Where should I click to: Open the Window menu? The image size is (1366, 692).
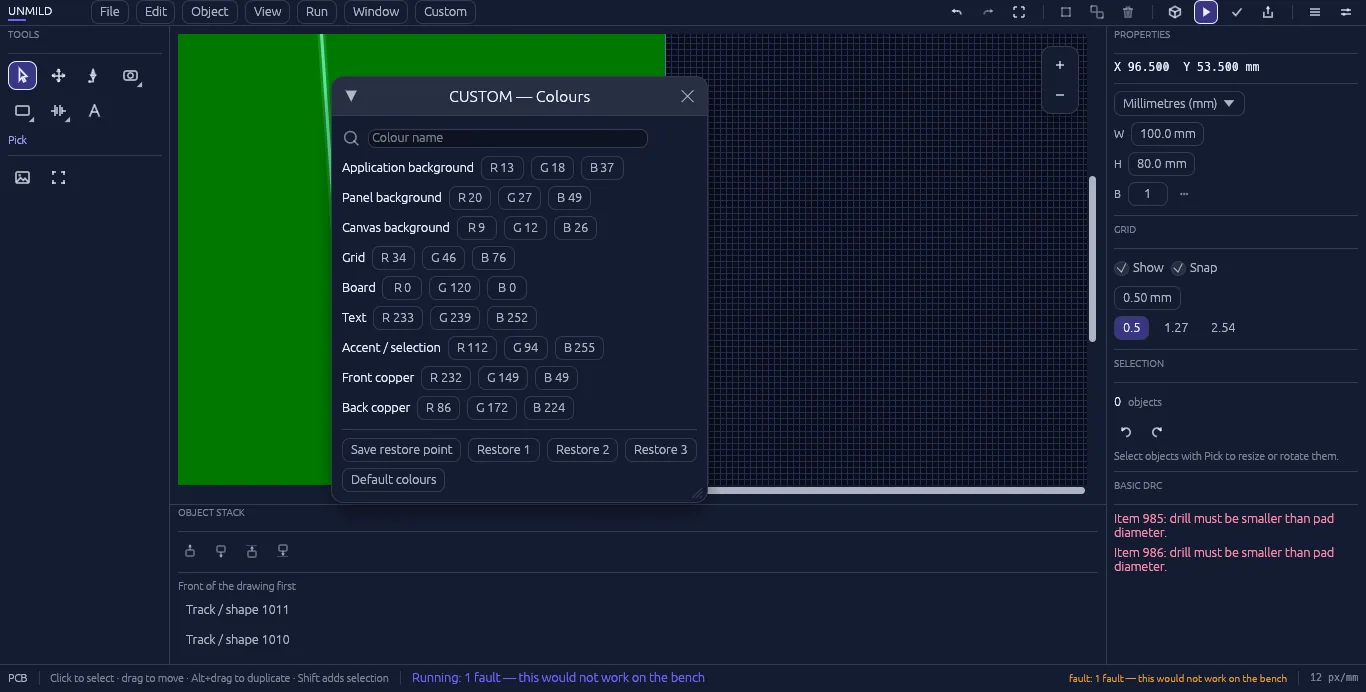376,12
